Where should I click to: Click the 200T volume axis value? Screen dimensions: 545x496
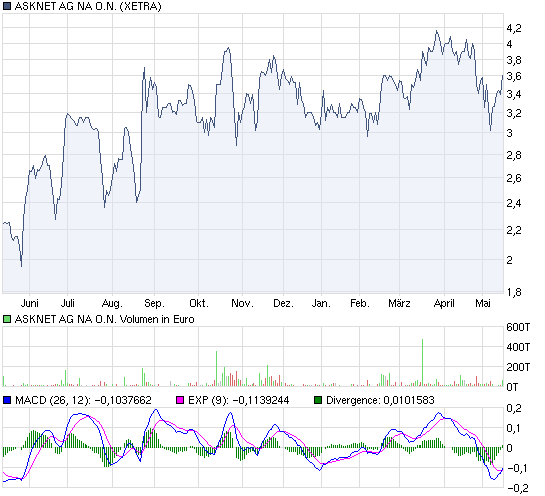click(518, 367)
